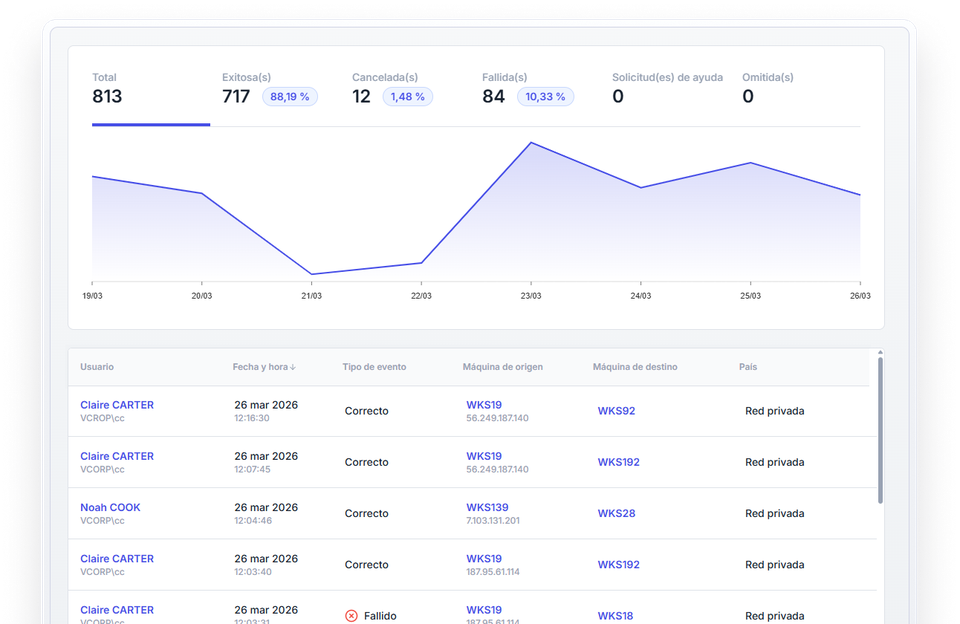Click the 7.103.131.201 IP address
This screenshot has width=960, height=624.
coord(493,521)
